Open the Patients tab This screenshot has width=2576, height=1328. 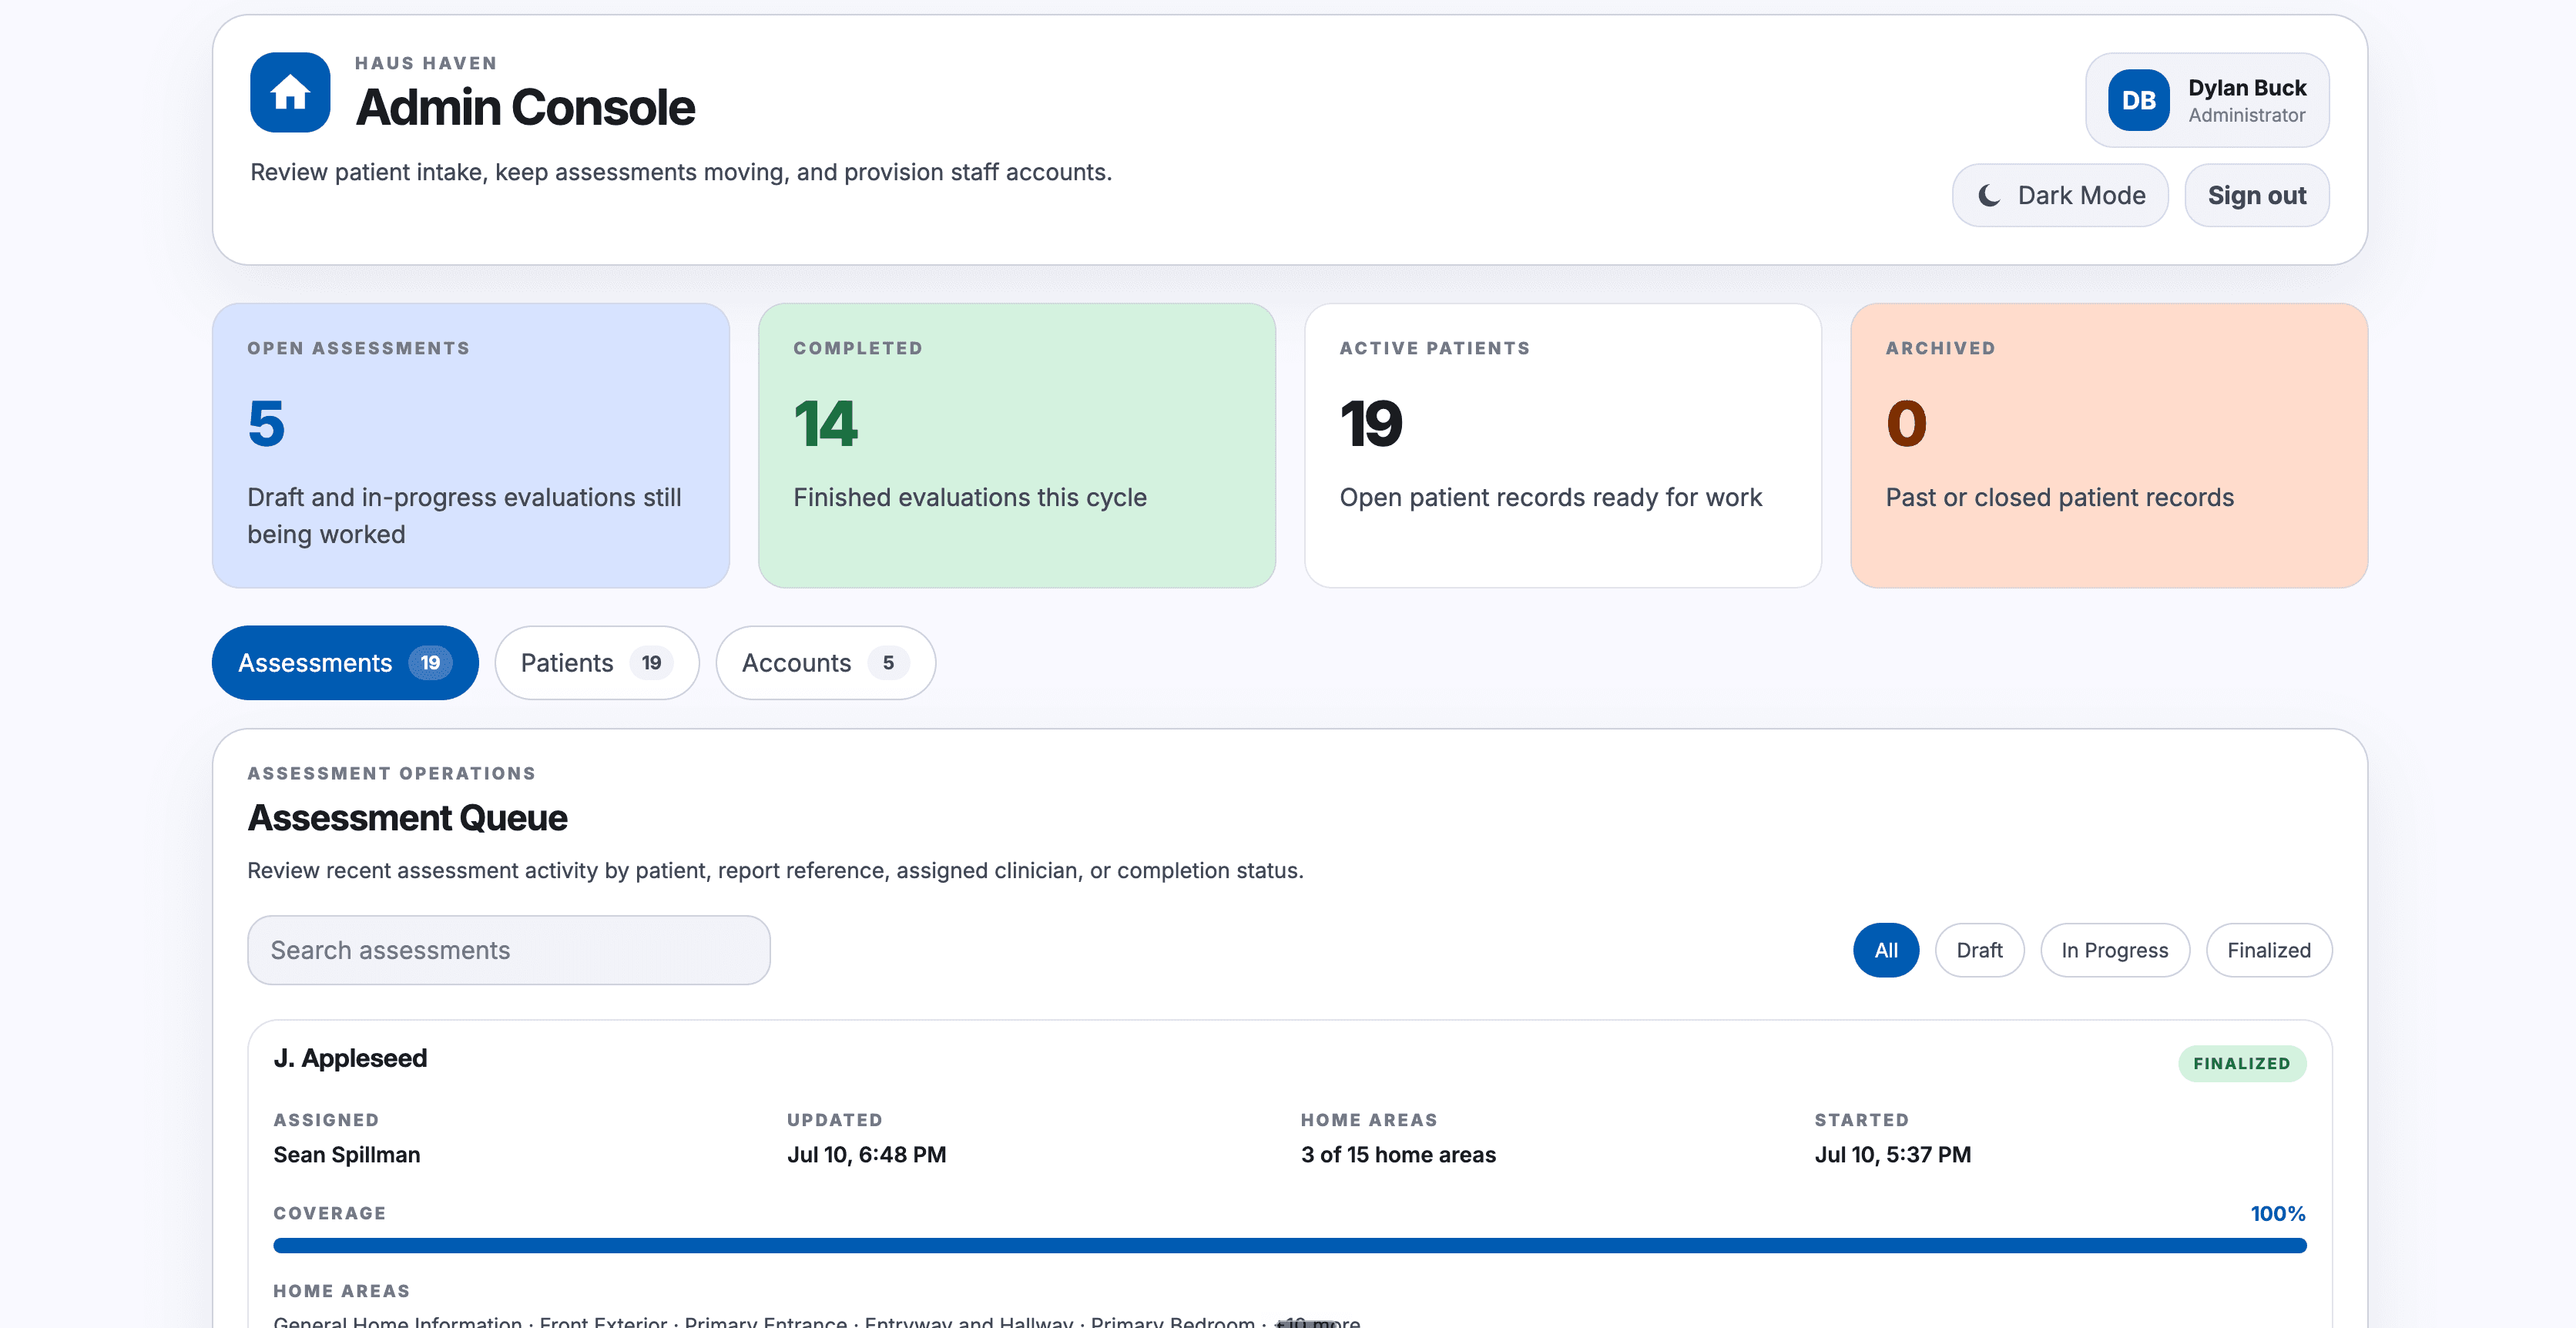click(596, 663)
